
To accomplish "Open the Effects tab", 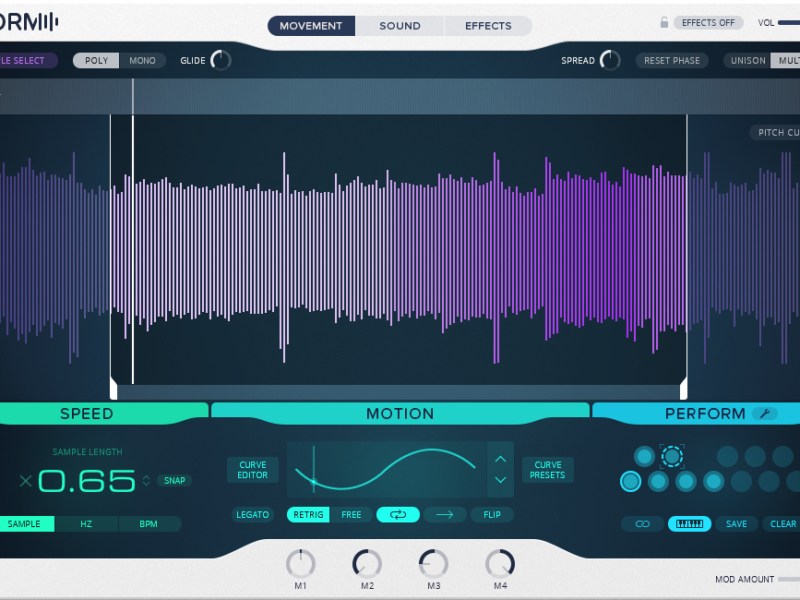I will tap(488, 26).
